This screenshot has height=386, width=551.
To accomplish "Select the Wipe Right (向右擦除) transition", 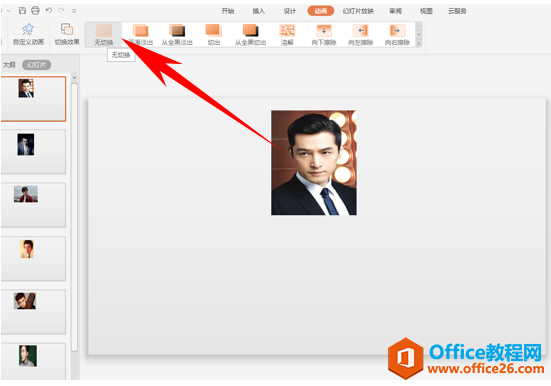I will tap(397, 35).
